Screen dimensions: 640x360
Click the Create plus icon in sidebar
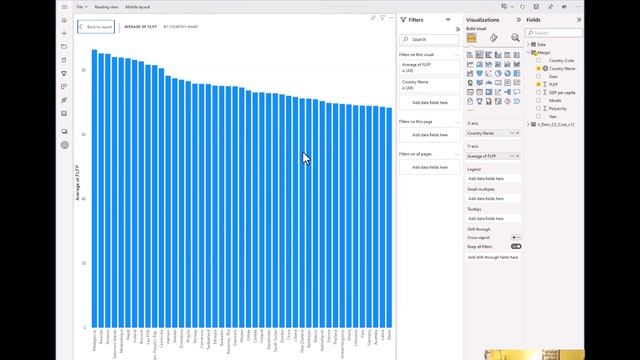[x=64, y=33]
